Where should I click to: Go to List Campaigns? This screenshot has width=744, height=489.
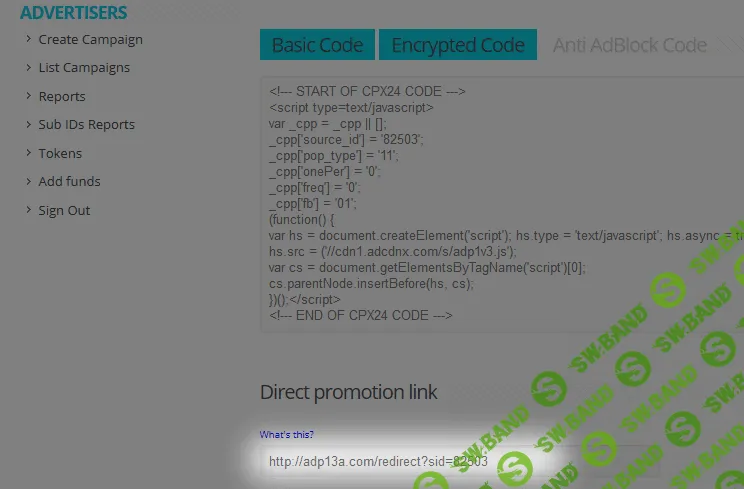click(x=84, y=68)
